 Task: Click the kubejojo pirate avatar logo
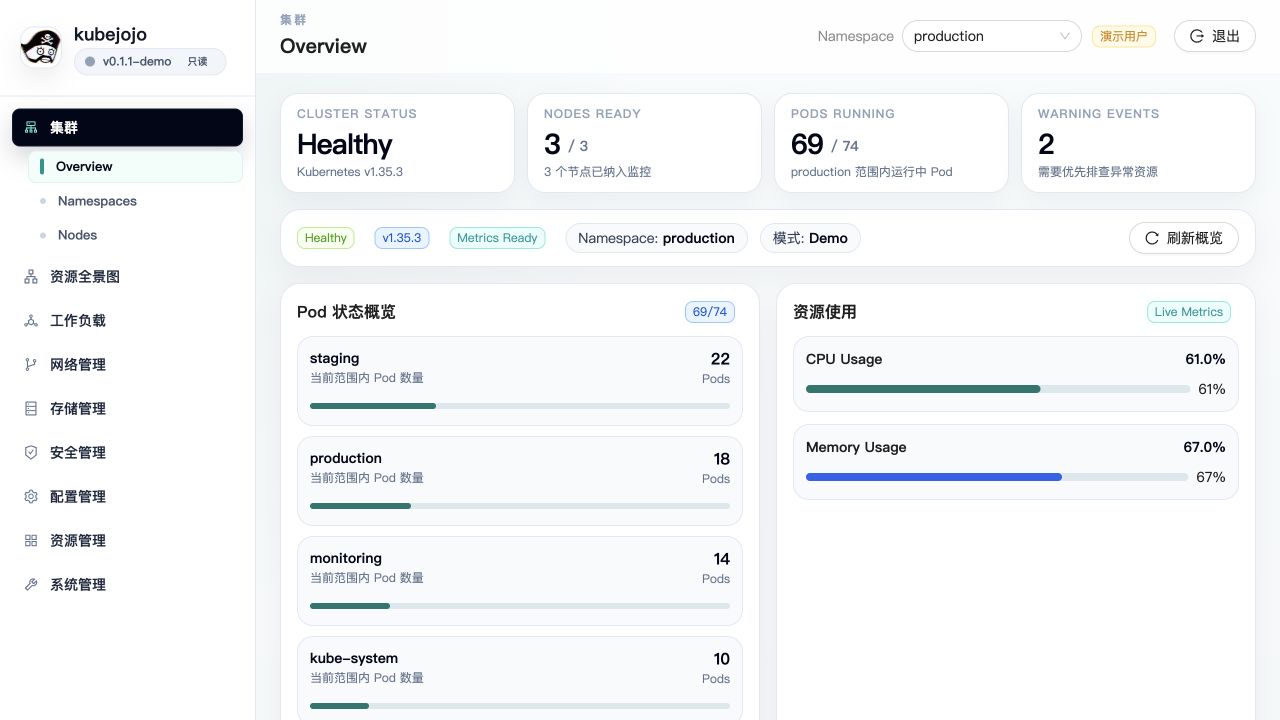(x=42, y=47)
